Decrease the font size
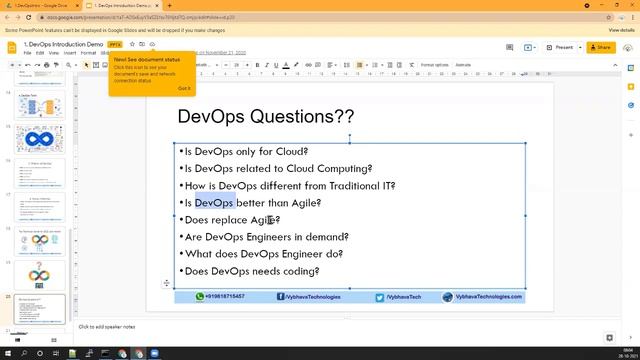The height and width of the screenshot is (360, 640). coord(226,65)
